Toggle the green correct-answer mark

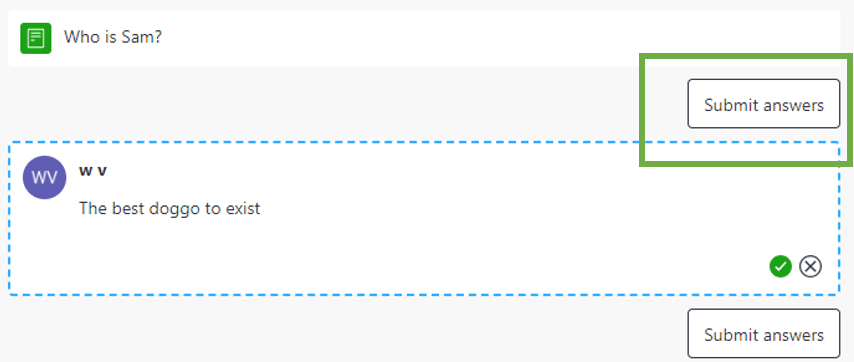pos(780,267)
